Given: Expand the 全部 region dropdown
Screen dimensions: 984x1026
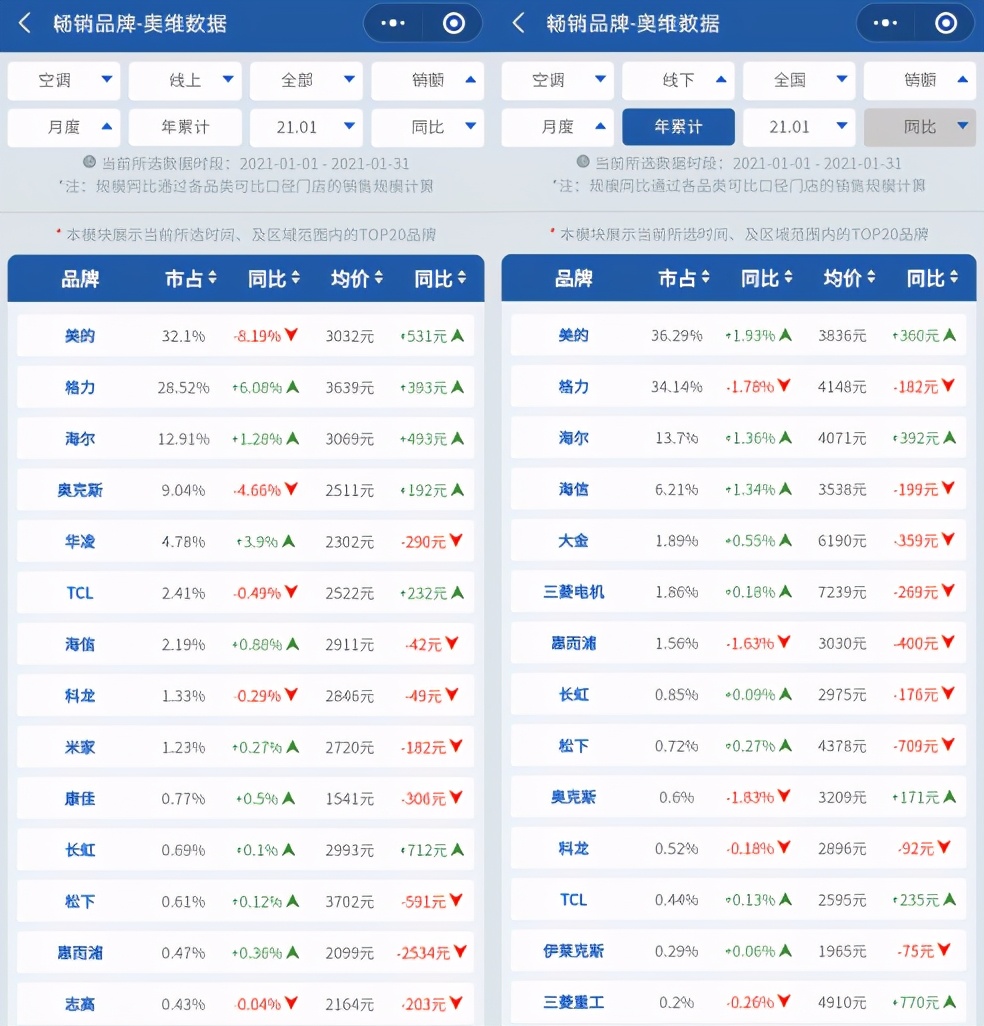Looking at the screenshot, I should (305, 80).
